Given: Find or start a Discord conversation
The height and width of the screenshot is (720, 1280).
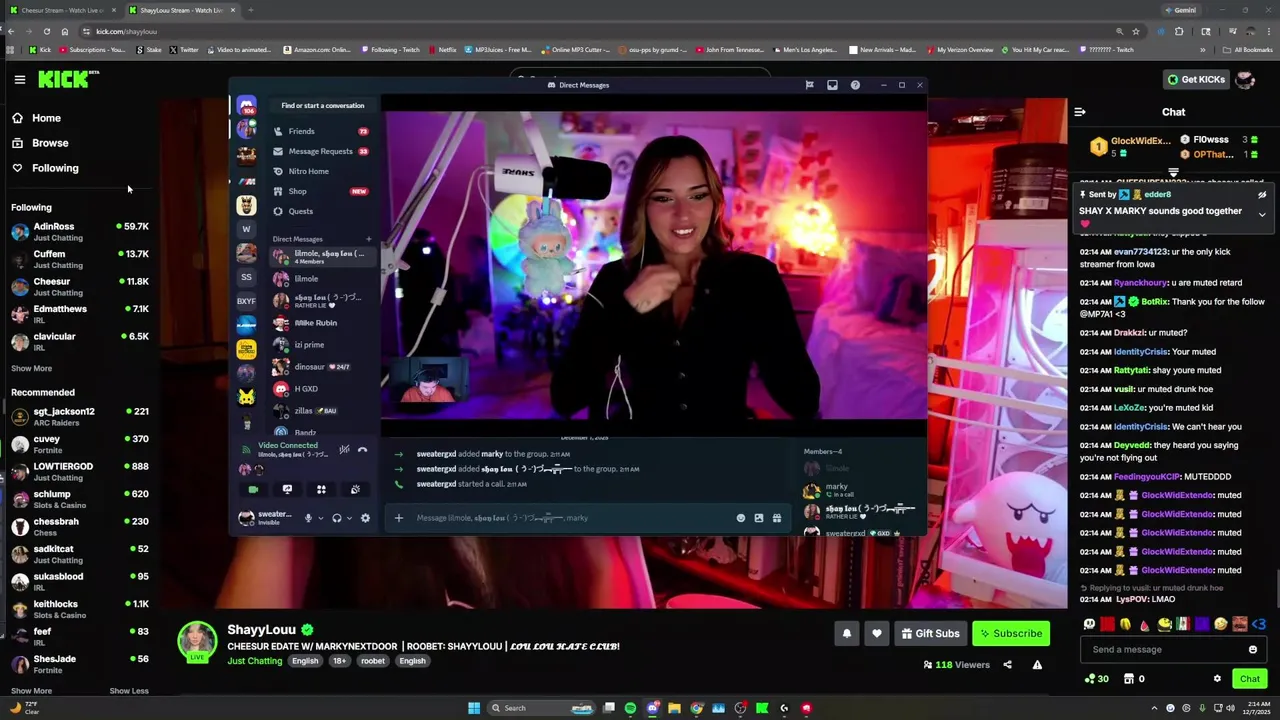Looking at the screenshot, I should coord(322,105).
